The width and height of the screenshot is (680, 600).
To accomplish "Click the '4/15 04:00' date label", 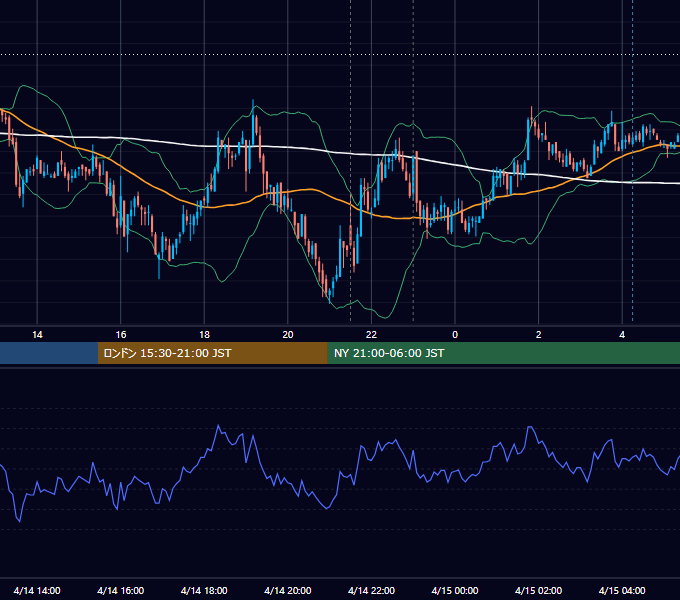I will [622, 590].
